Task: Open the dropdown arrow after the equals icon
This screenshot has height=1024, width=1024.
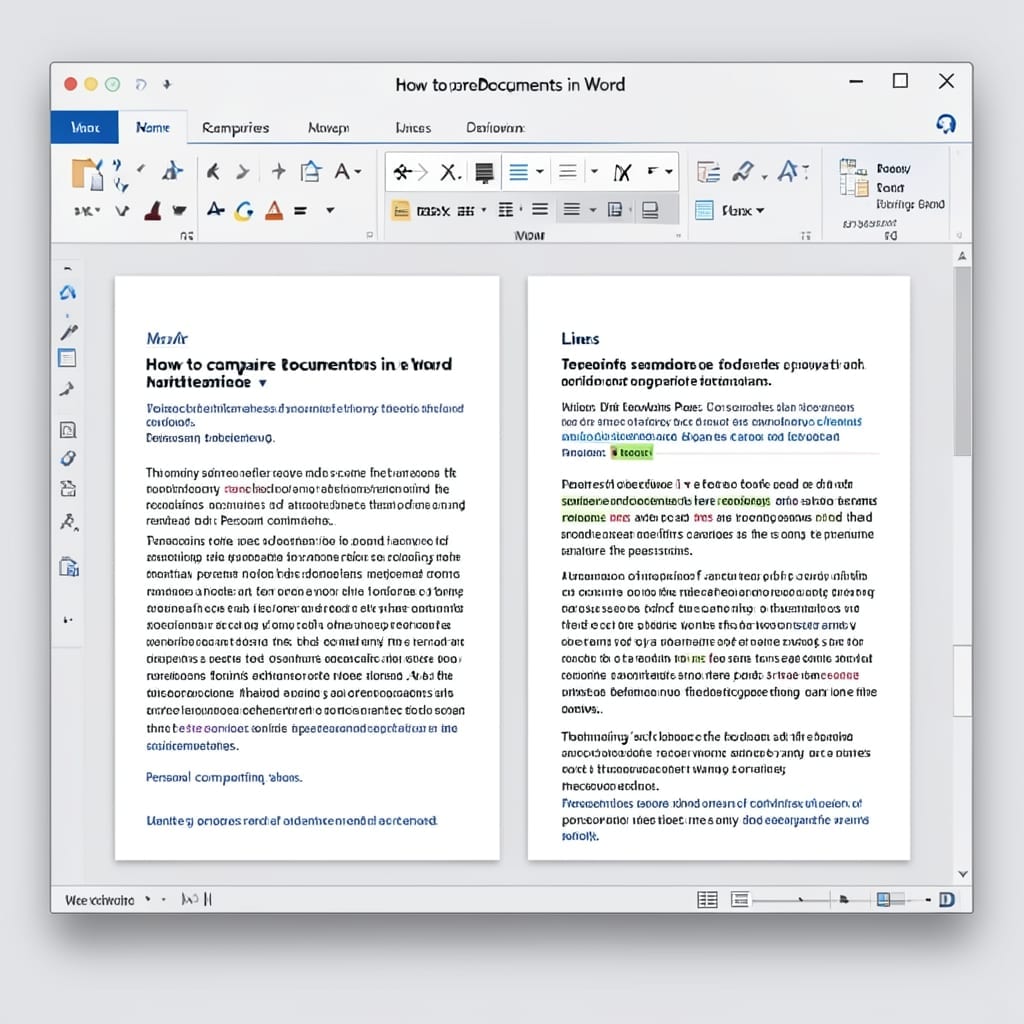Action: pos(330,210)
